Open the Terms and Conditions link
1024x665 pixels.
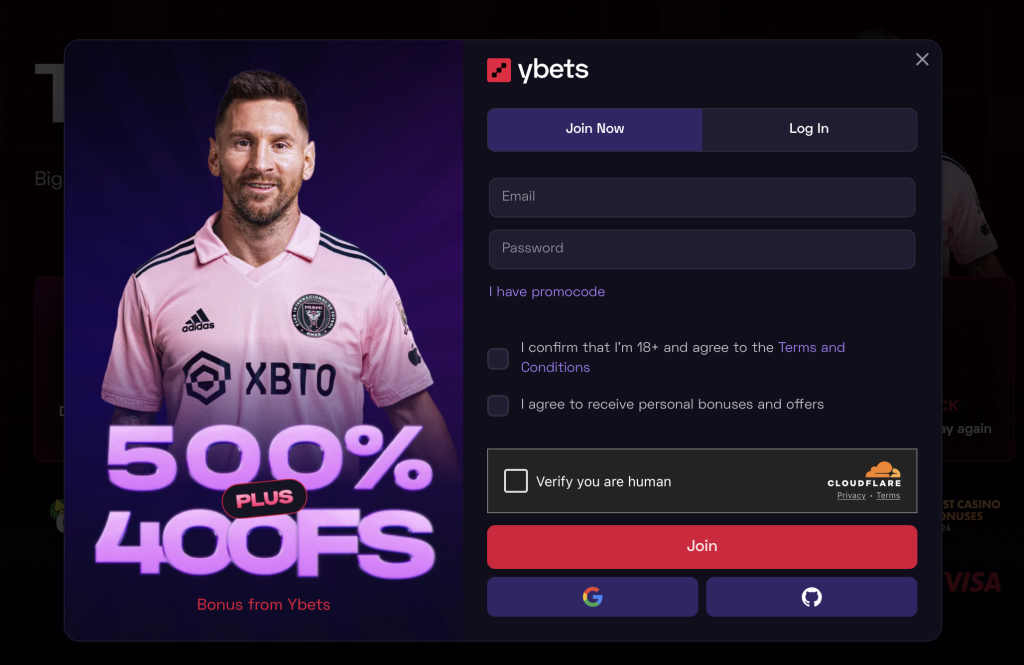tap(682, 357)
